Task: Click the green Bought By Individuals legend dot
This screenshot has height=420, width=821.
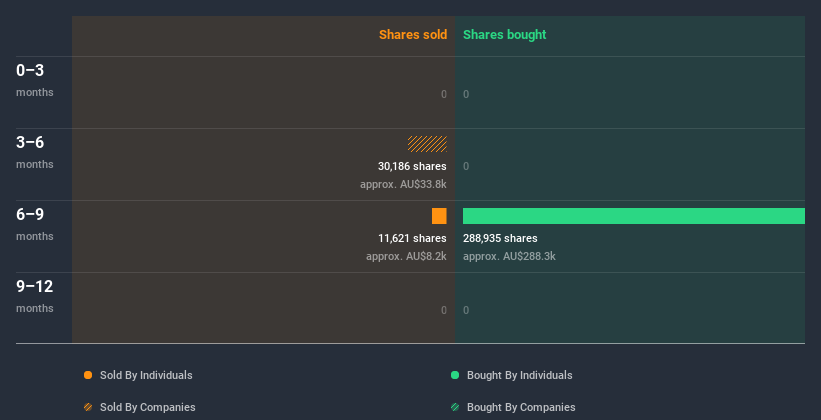Action: (455, 375)
